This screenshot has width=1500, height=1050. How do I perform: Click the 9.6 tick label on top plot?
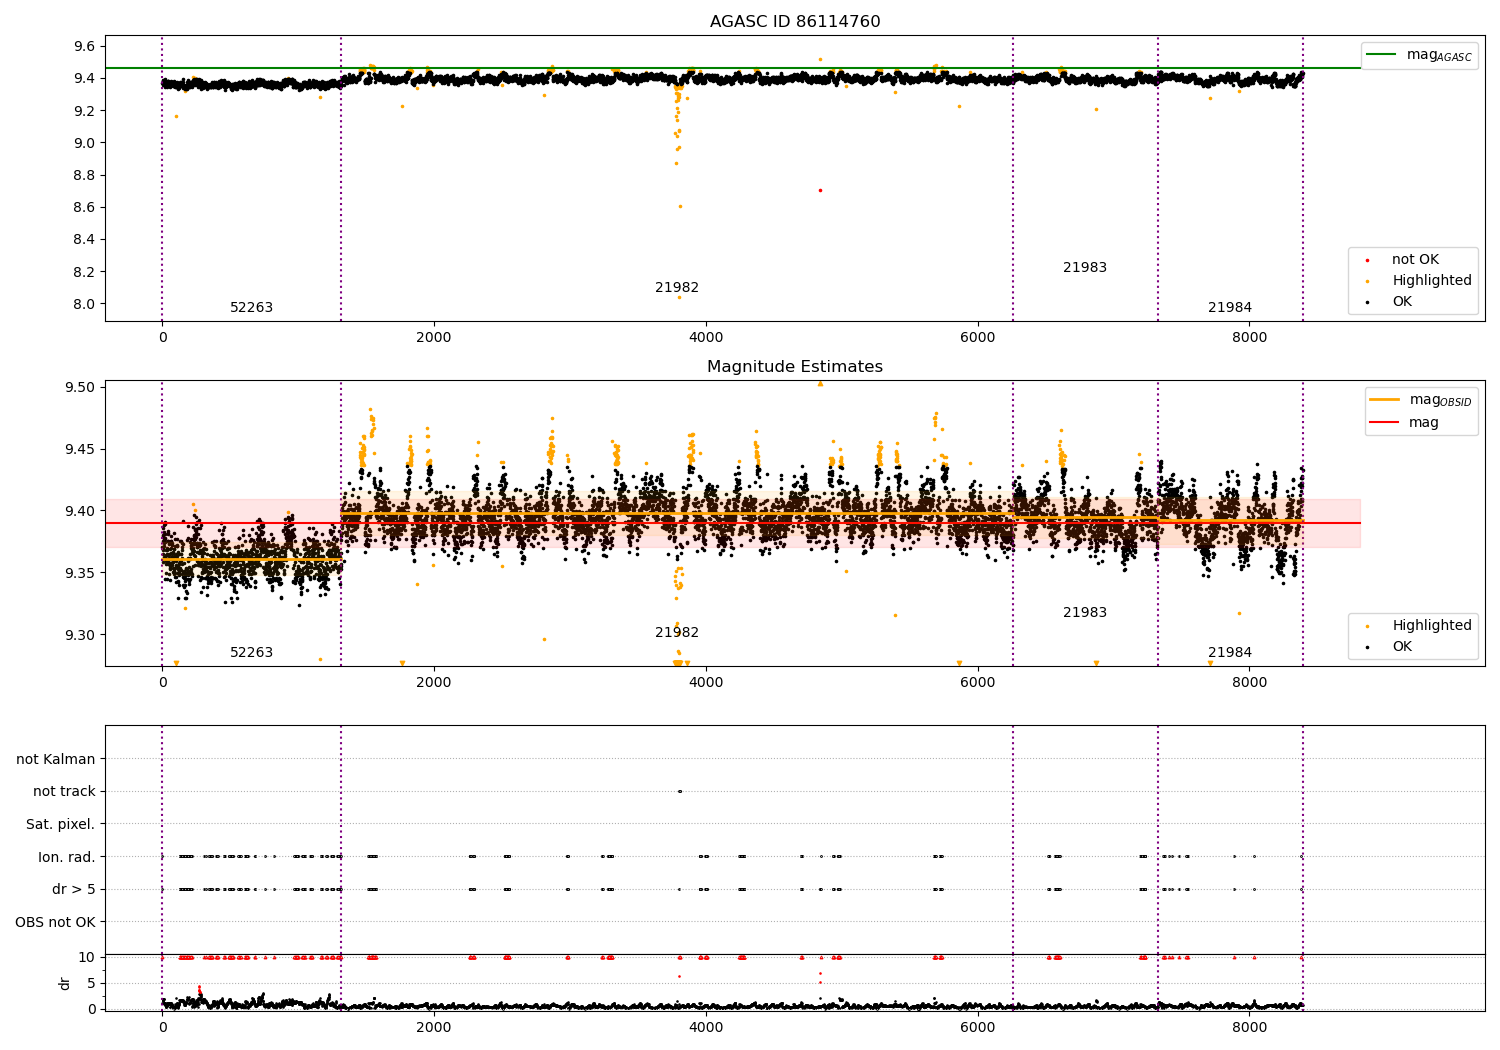click(x=85, y=46)
